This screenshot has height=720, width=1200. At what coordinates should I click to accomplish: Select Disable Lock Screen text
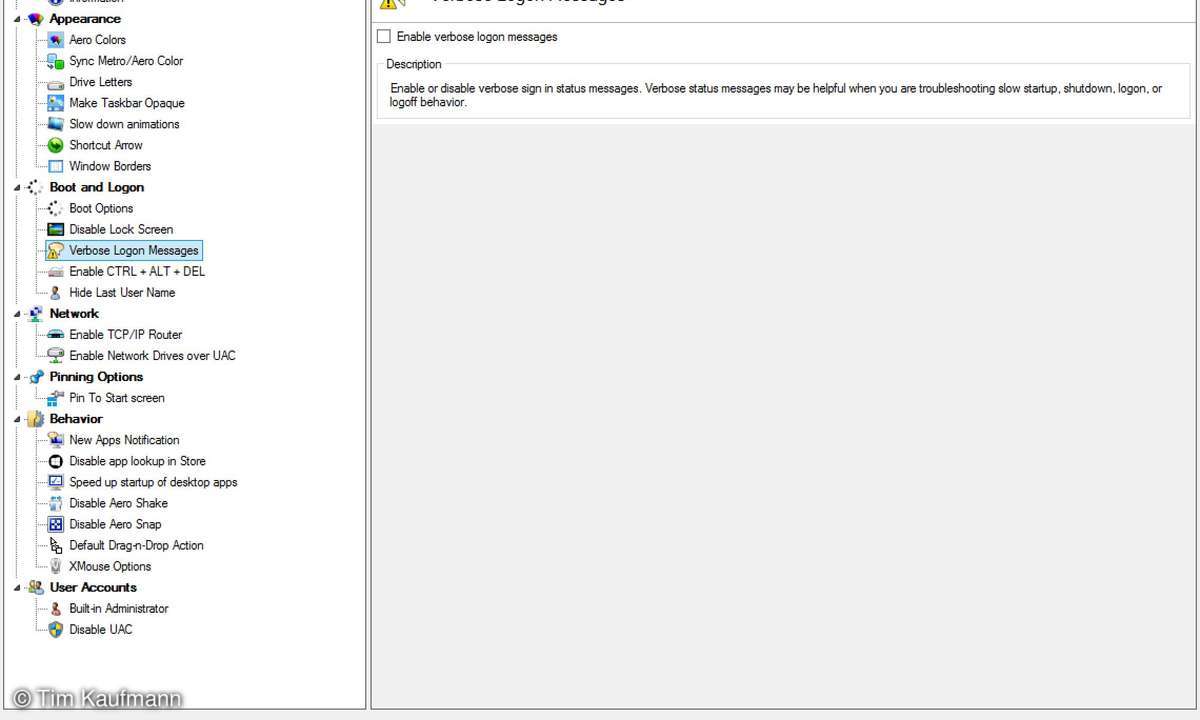(121, 229)
